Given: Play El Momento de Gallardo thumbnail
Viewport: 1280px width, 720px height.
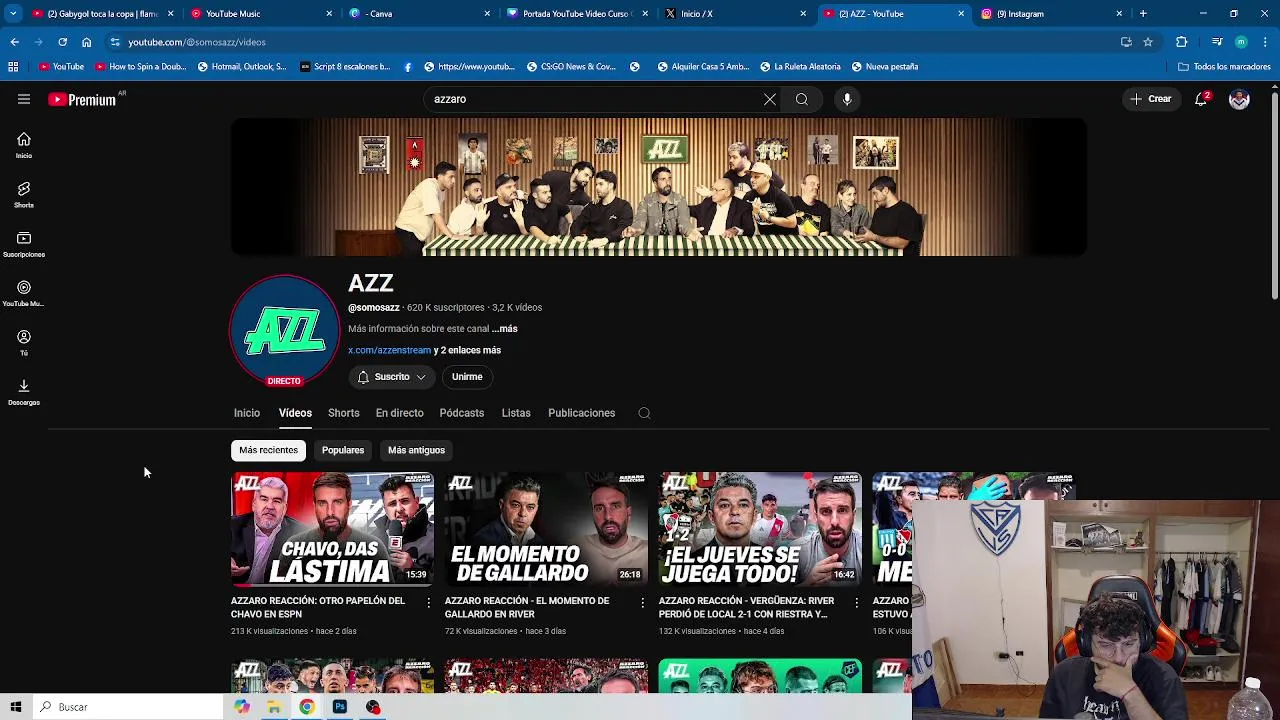Looking at the screenshot, I should [546, 529].
